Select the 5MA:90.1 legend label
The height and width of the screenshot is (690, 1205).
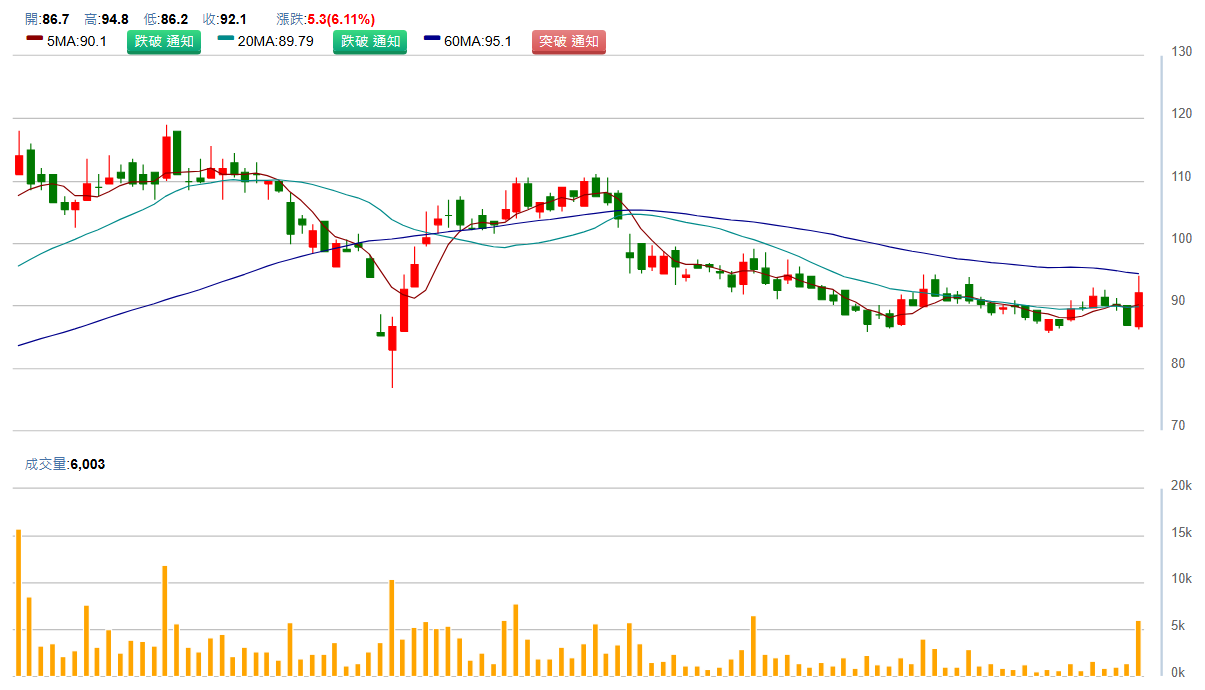[x=77, y=41]
